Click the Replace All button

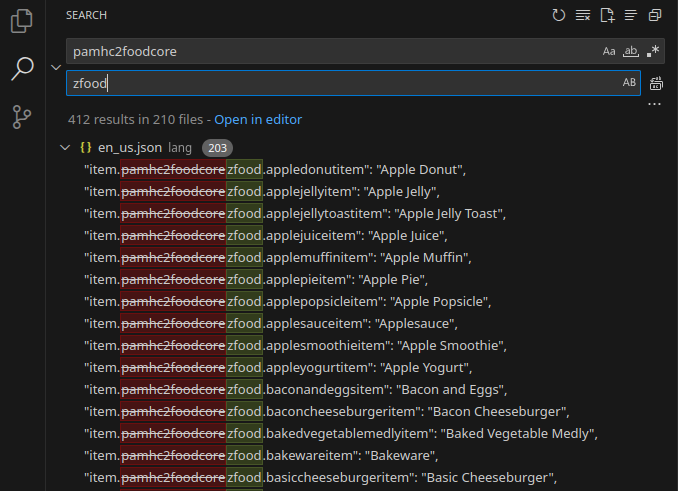[656, 83]
